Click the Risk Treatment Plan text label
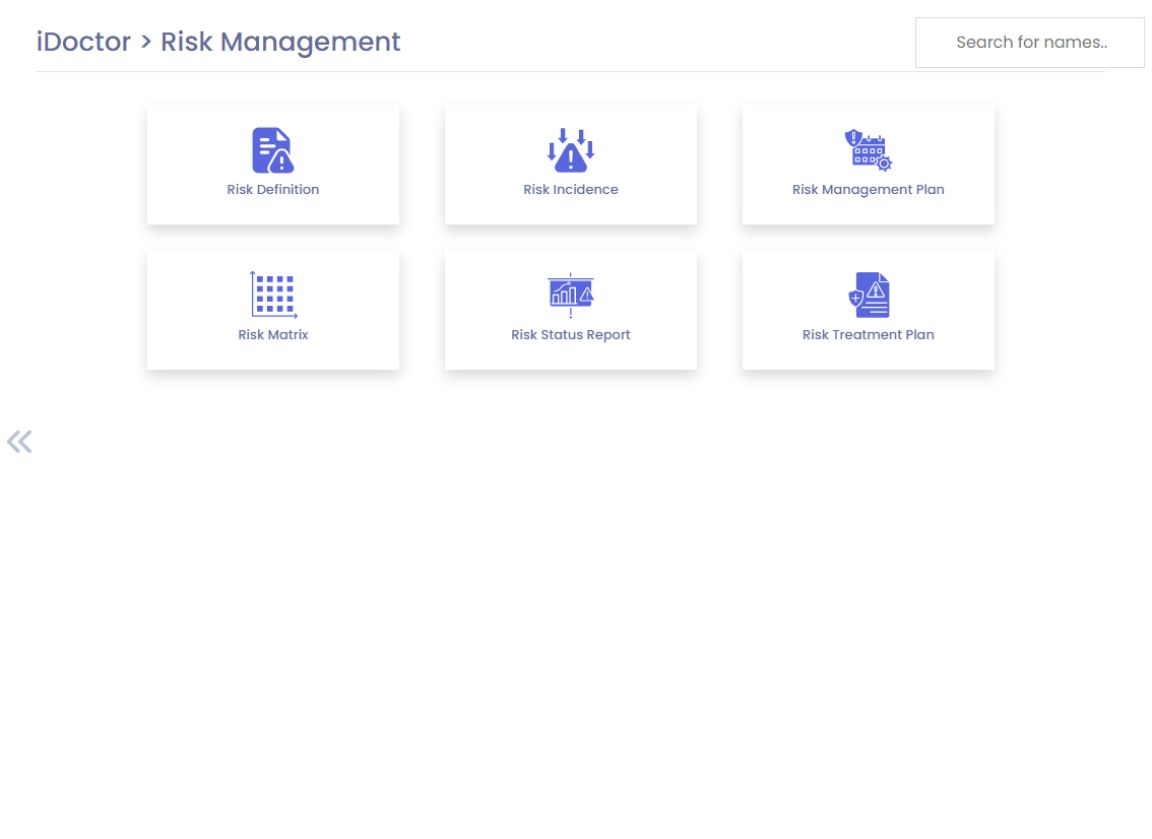This screenshot has height=839, width=1152. tap(868, 335)
